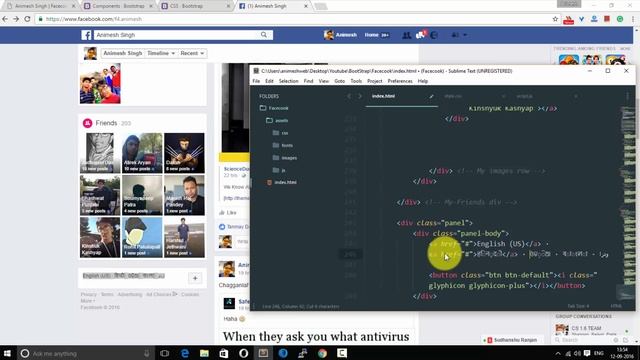
Task: Click the Animesh Singh profile name button
Action: pos(122,53)
